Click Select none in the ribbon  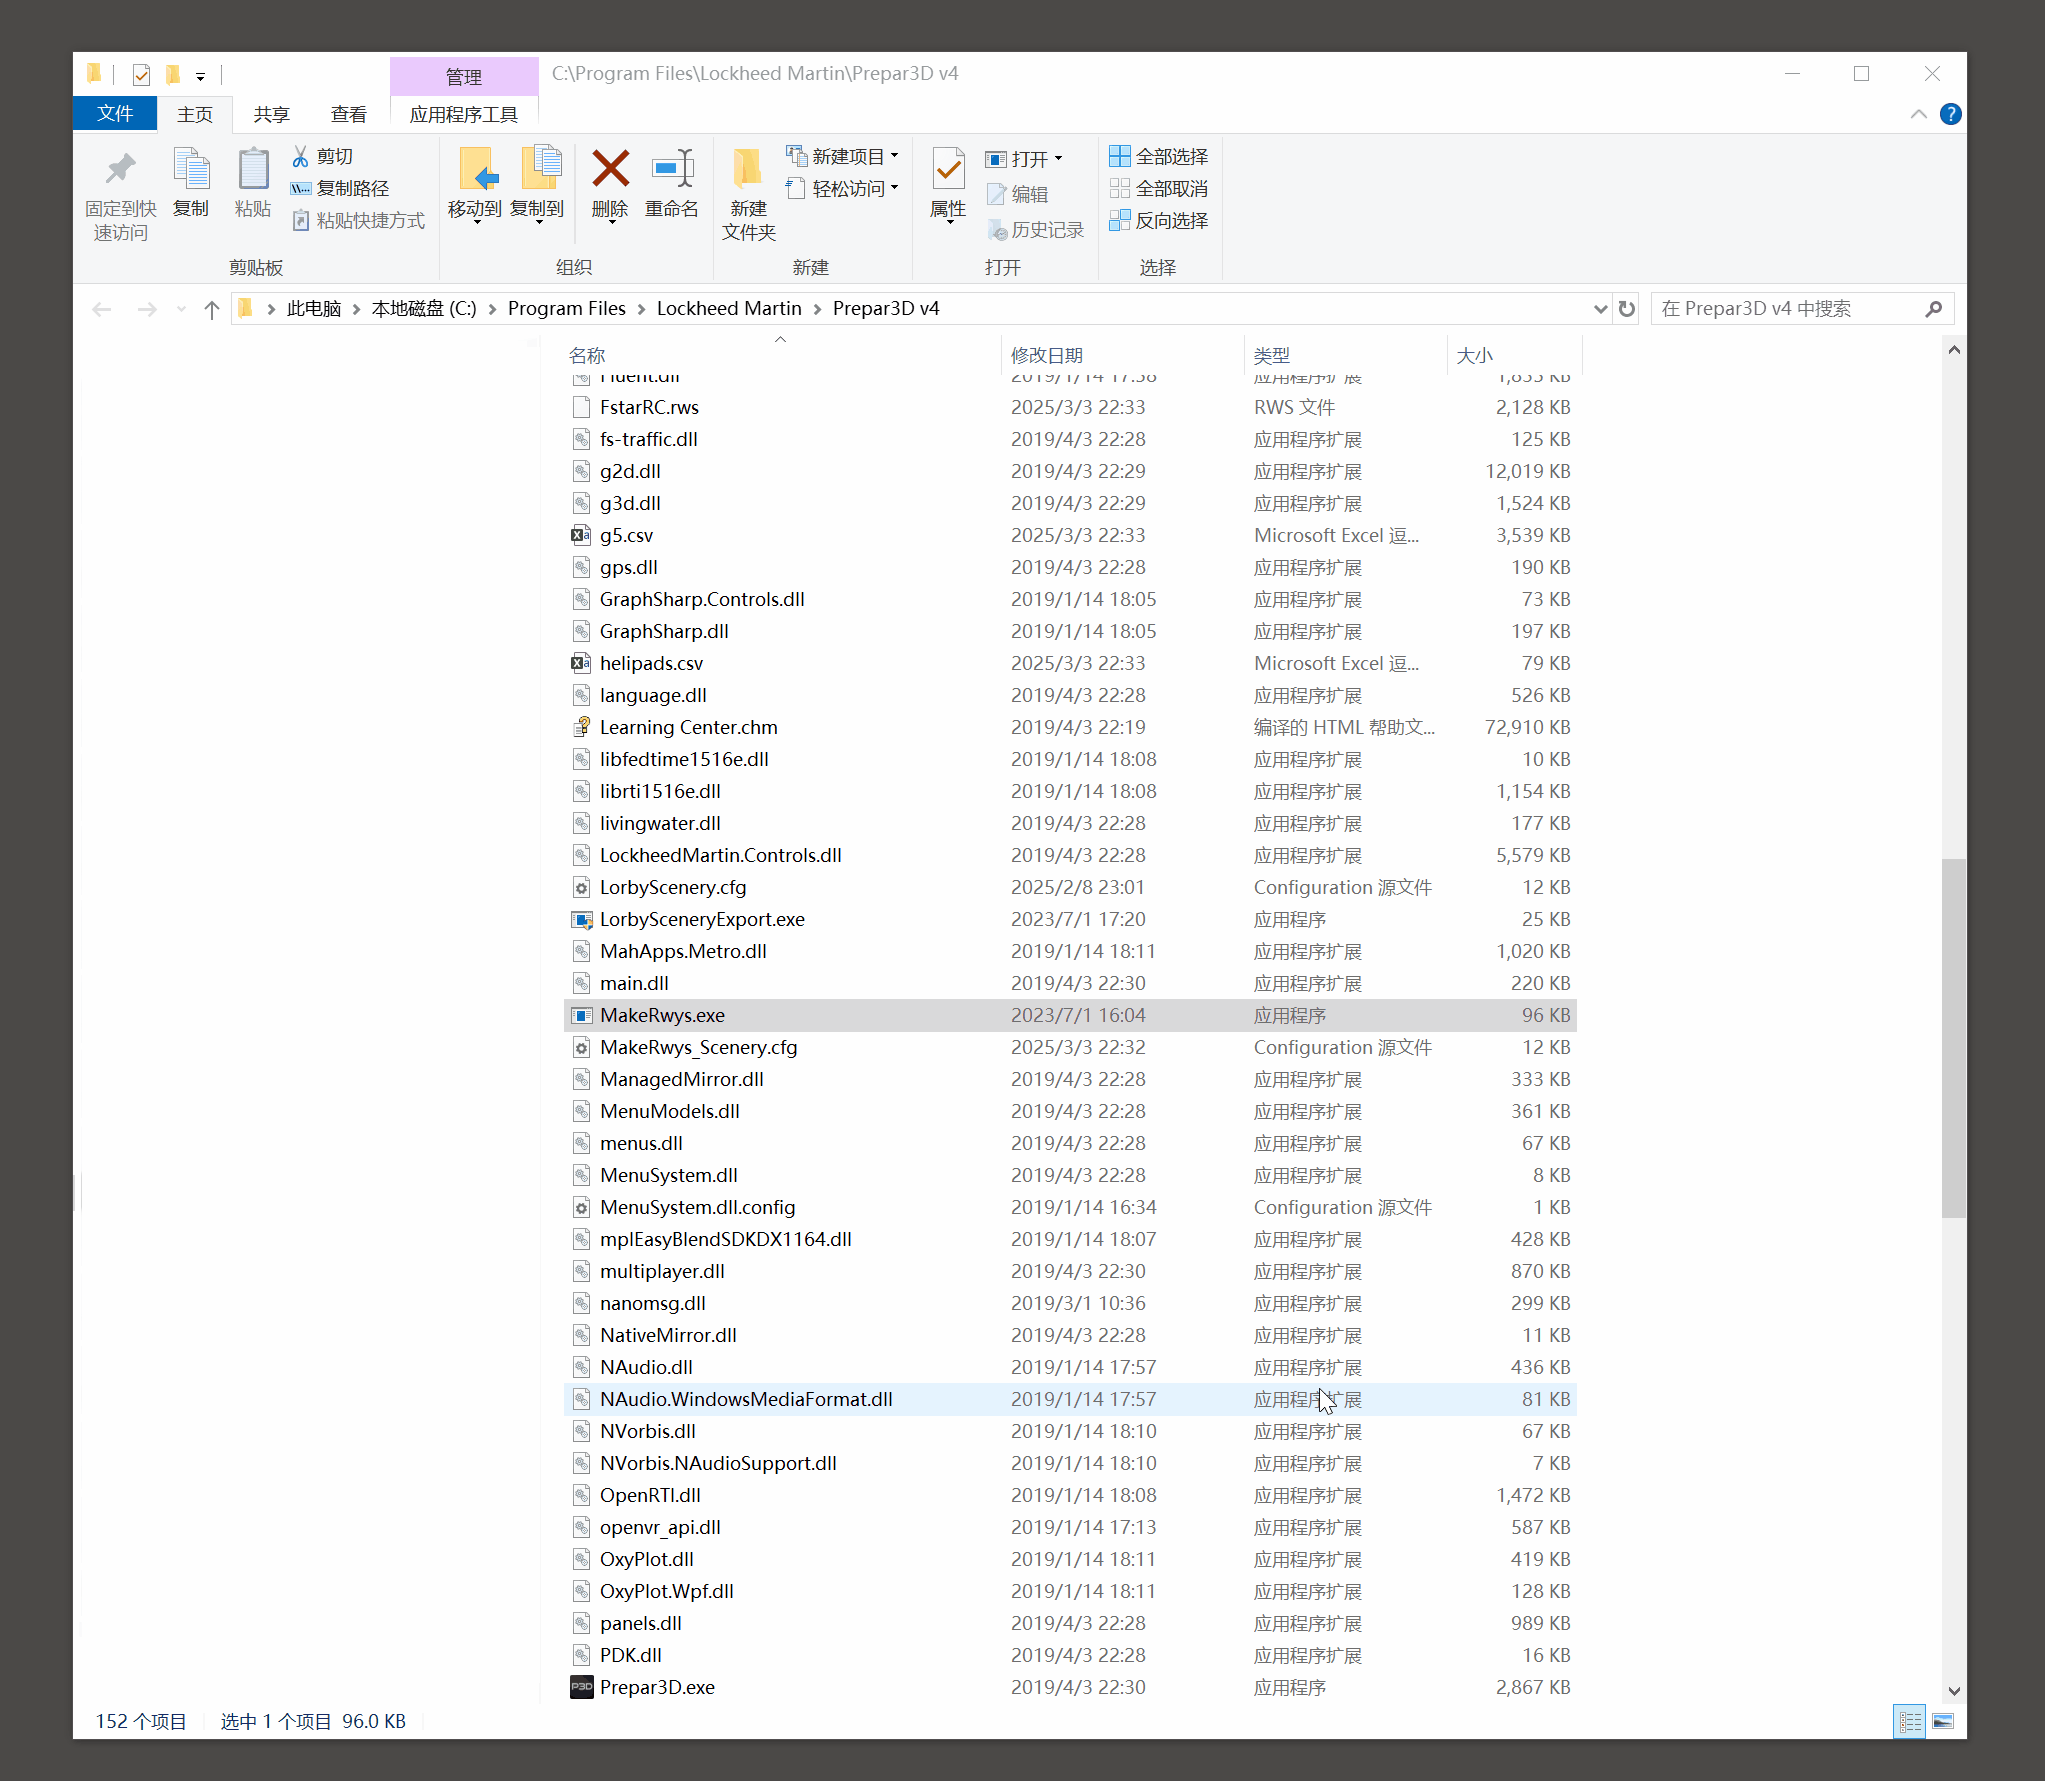pos(1159,188)
